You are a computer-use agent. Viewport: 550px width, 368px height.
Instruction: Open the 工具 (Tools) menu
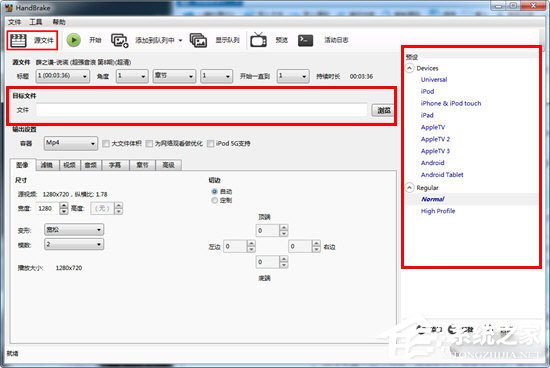point(35,22)
